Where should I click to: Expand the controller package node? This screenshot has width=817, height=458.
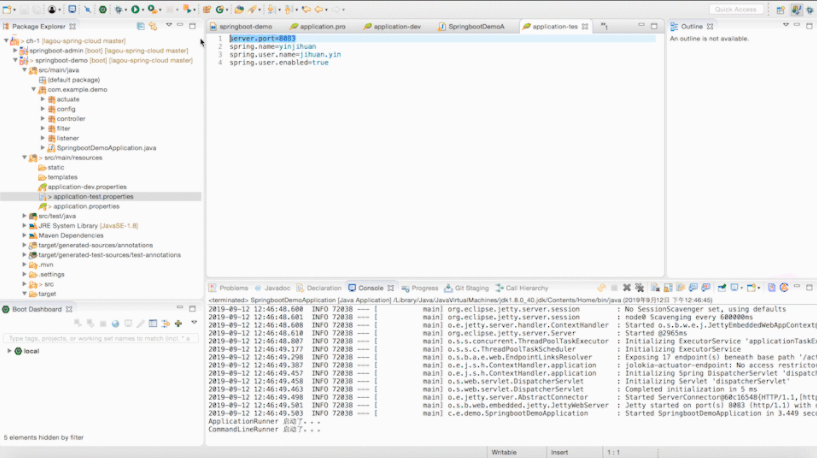point(43,119)
